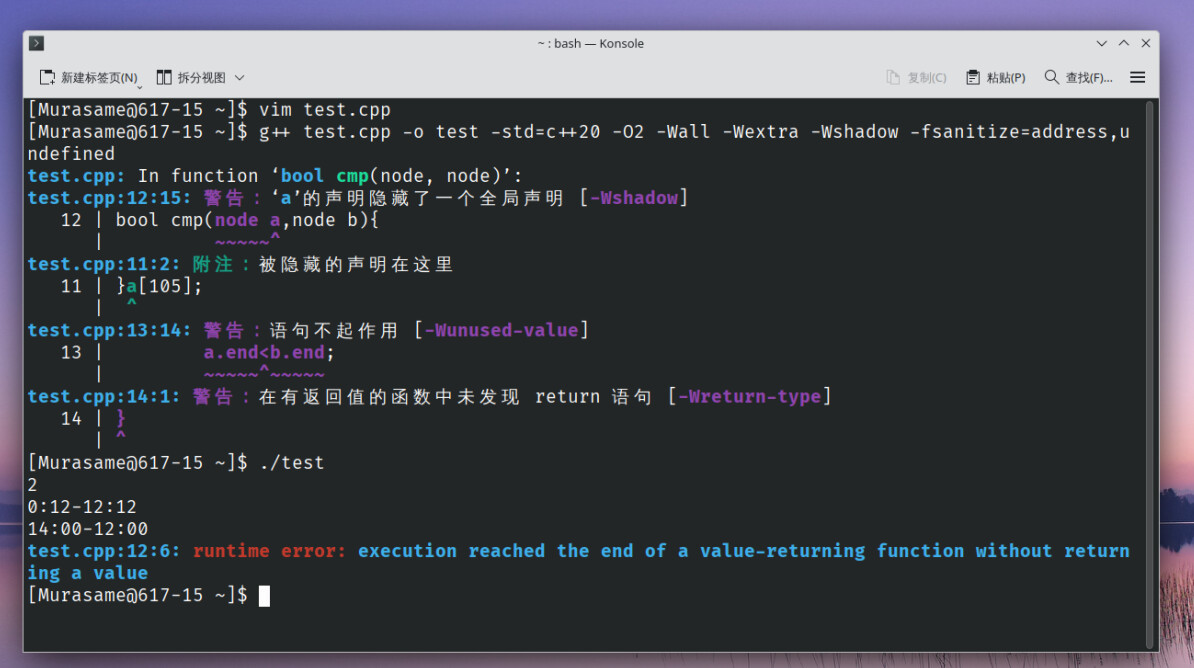Click the 'test.cpp:12:6:' runtime error location

pos(104,551)
